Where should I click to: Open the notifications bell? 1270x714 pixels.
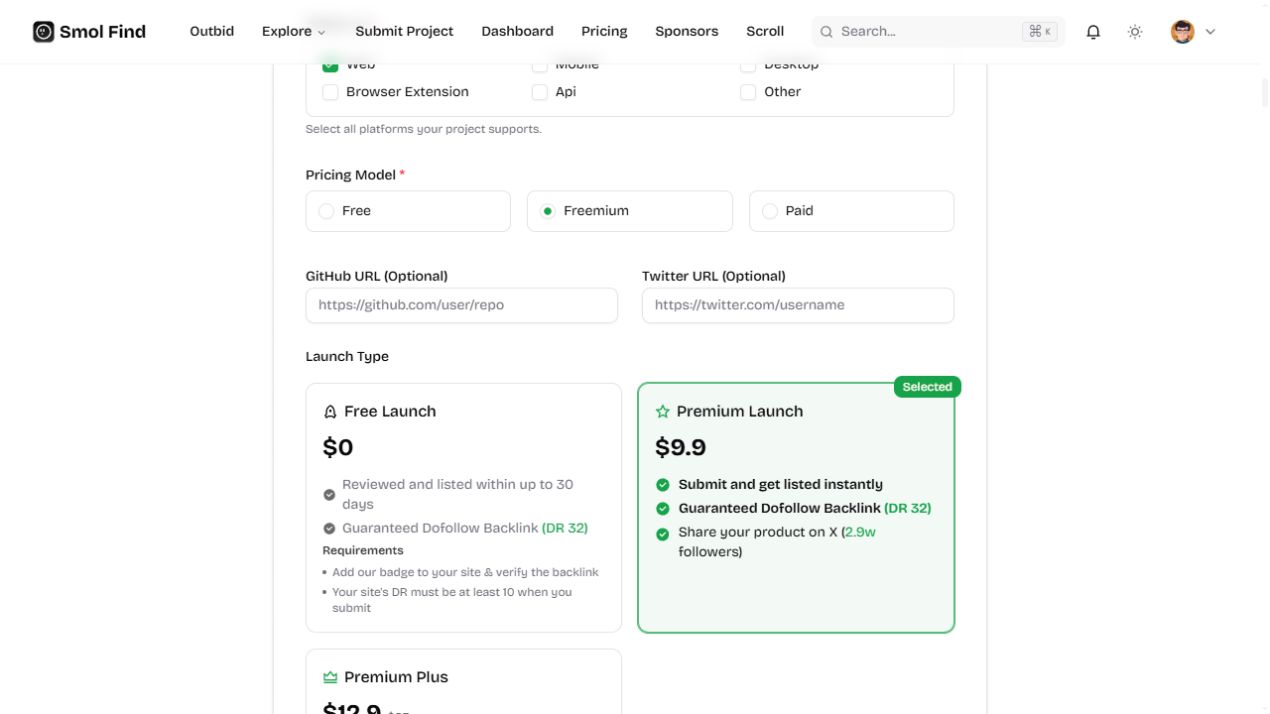(x=1093, y=32)
